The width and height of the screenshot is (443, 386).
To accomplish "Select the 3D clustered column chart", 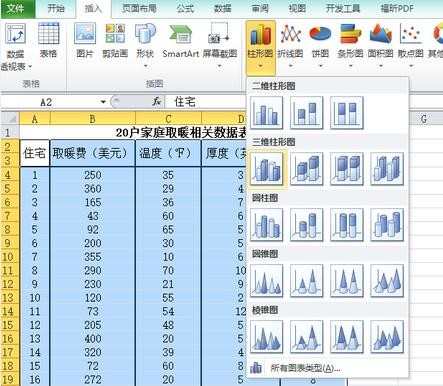I will click(x=266, y=169).
